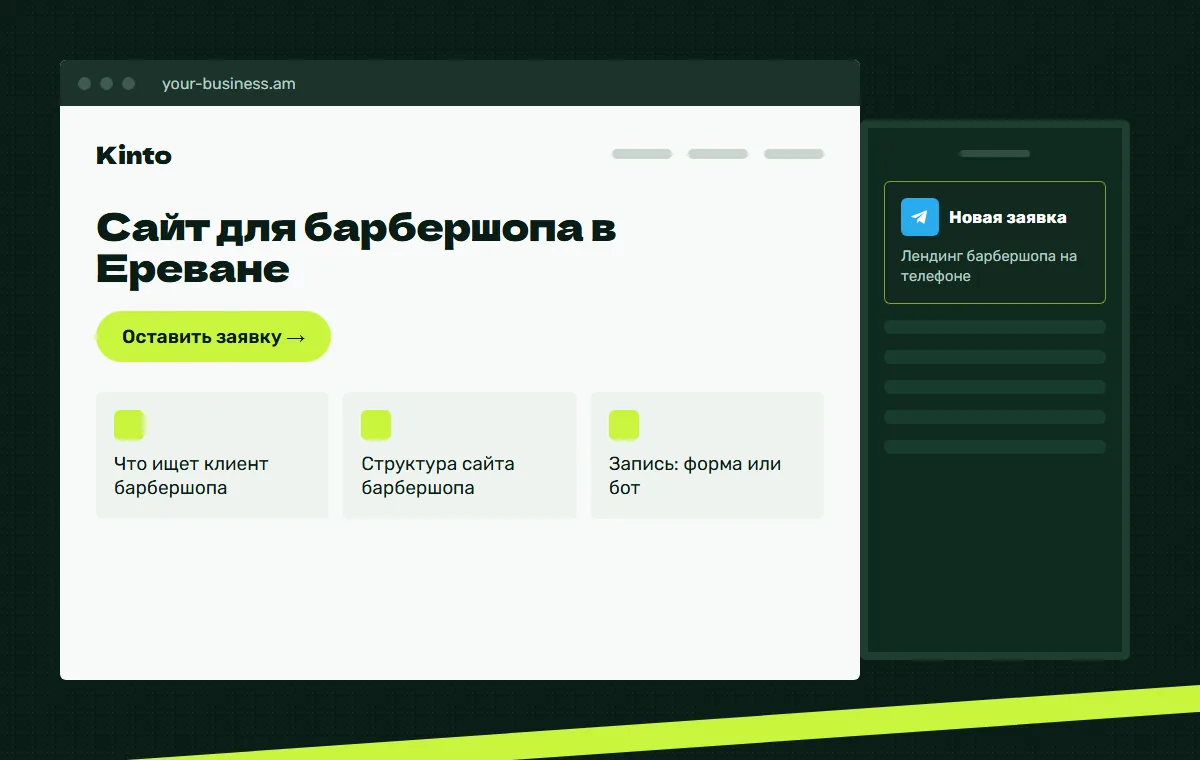The image size is (1200, 760).
Task: Click the your-business.am address bar
Action: click(229, 84)
